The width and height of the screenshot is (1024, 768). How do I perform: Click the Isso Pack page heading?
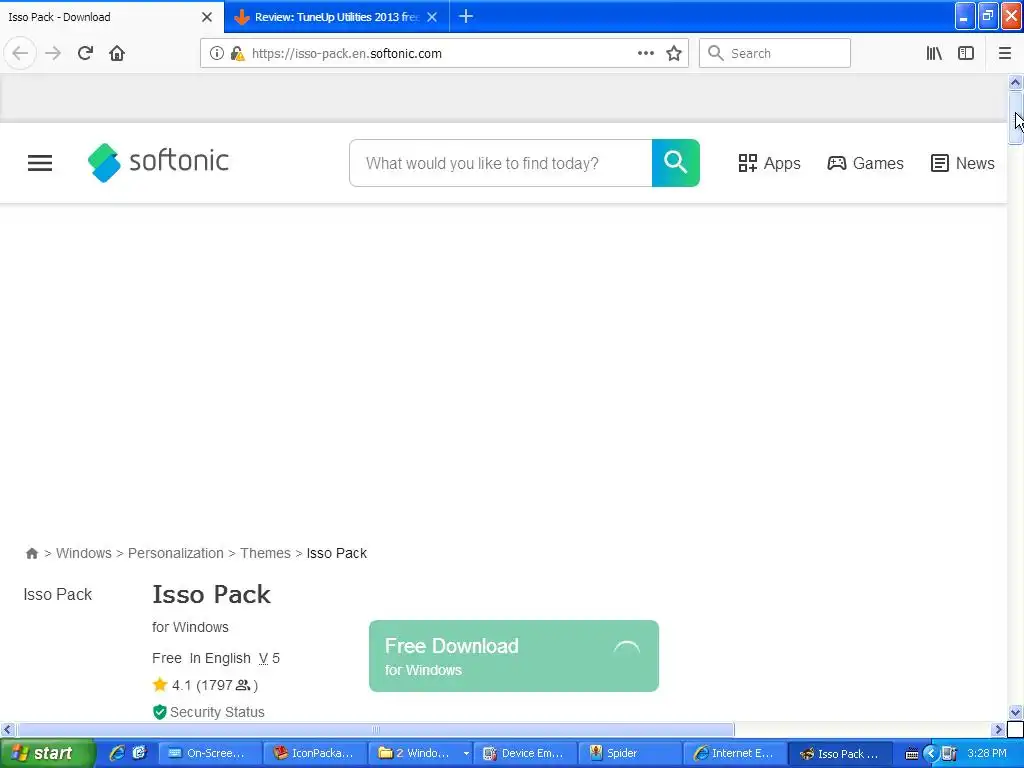click(211, 594)
